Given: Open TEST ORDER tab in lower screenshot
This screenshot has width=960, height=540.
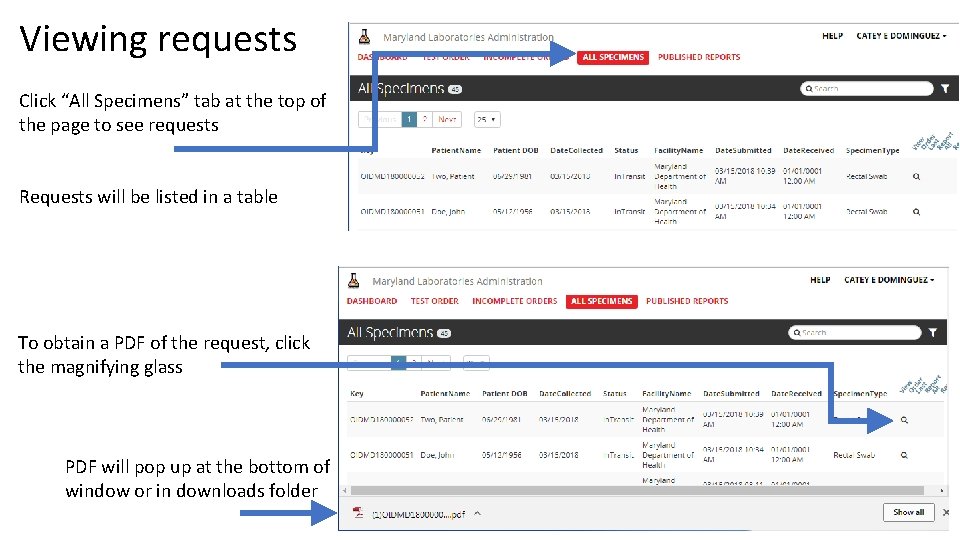Looking at the screenshot, I should click(x=434, y=301).
